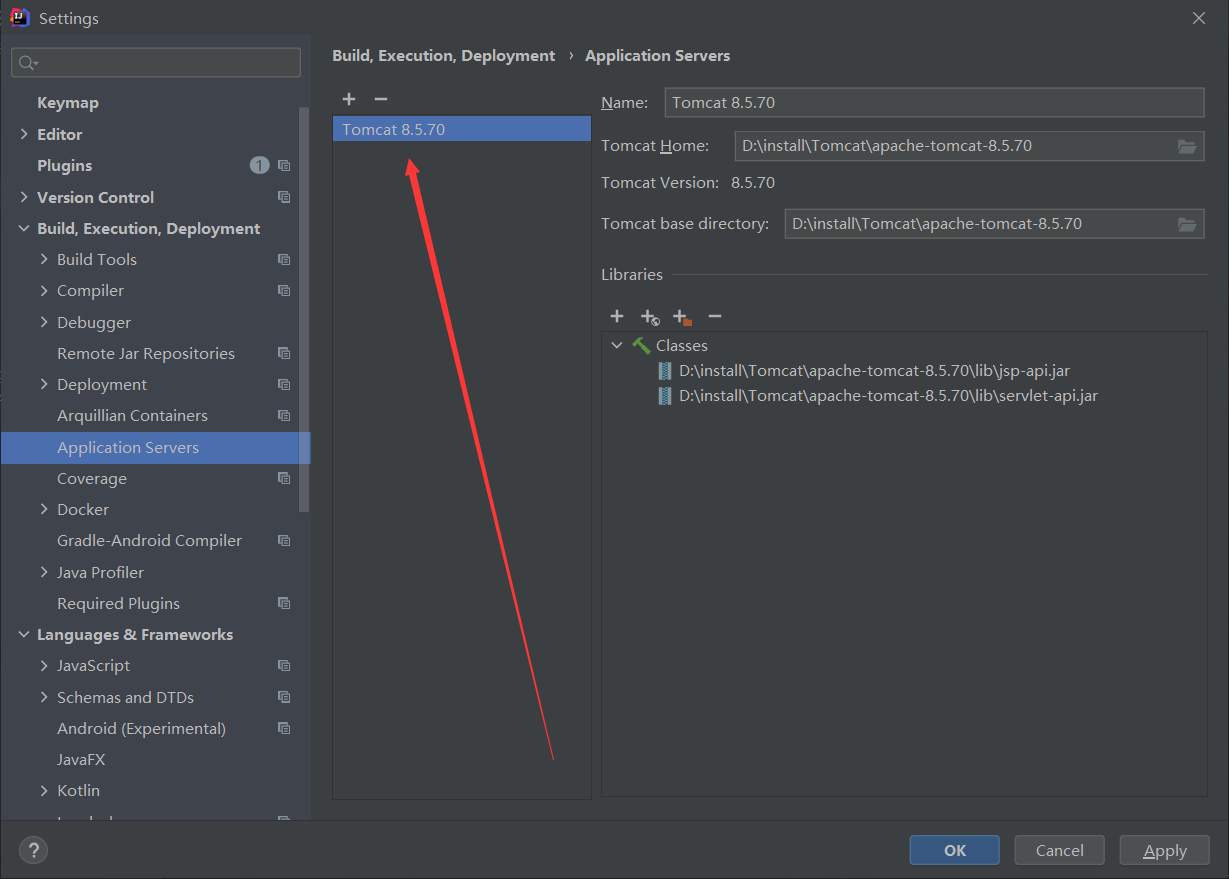Collapse the Languages & Frameworks group

point(24,635)
